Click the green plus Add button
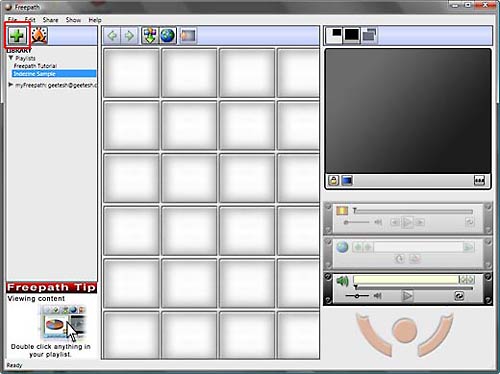 tap(17, 35)
